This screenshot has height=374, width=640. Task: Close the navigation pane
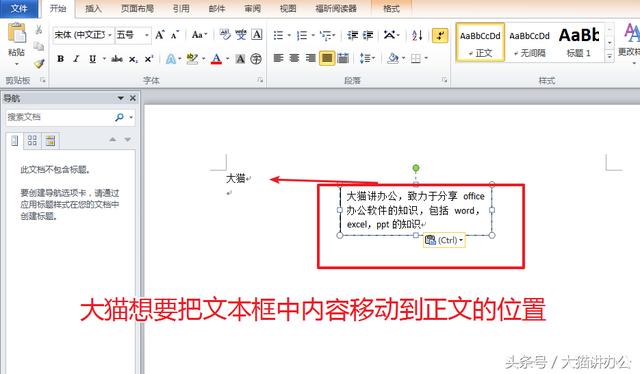133,98
